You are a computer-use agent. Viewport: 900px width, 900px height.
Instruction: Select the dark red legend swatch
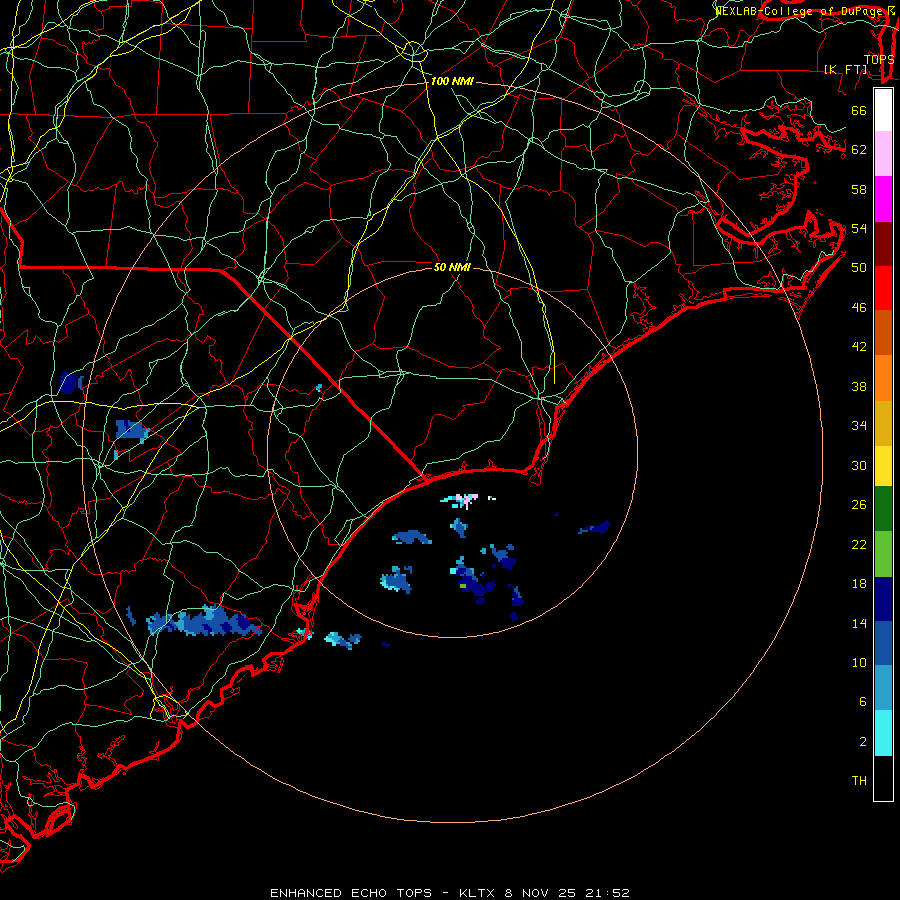coord(883,243)
